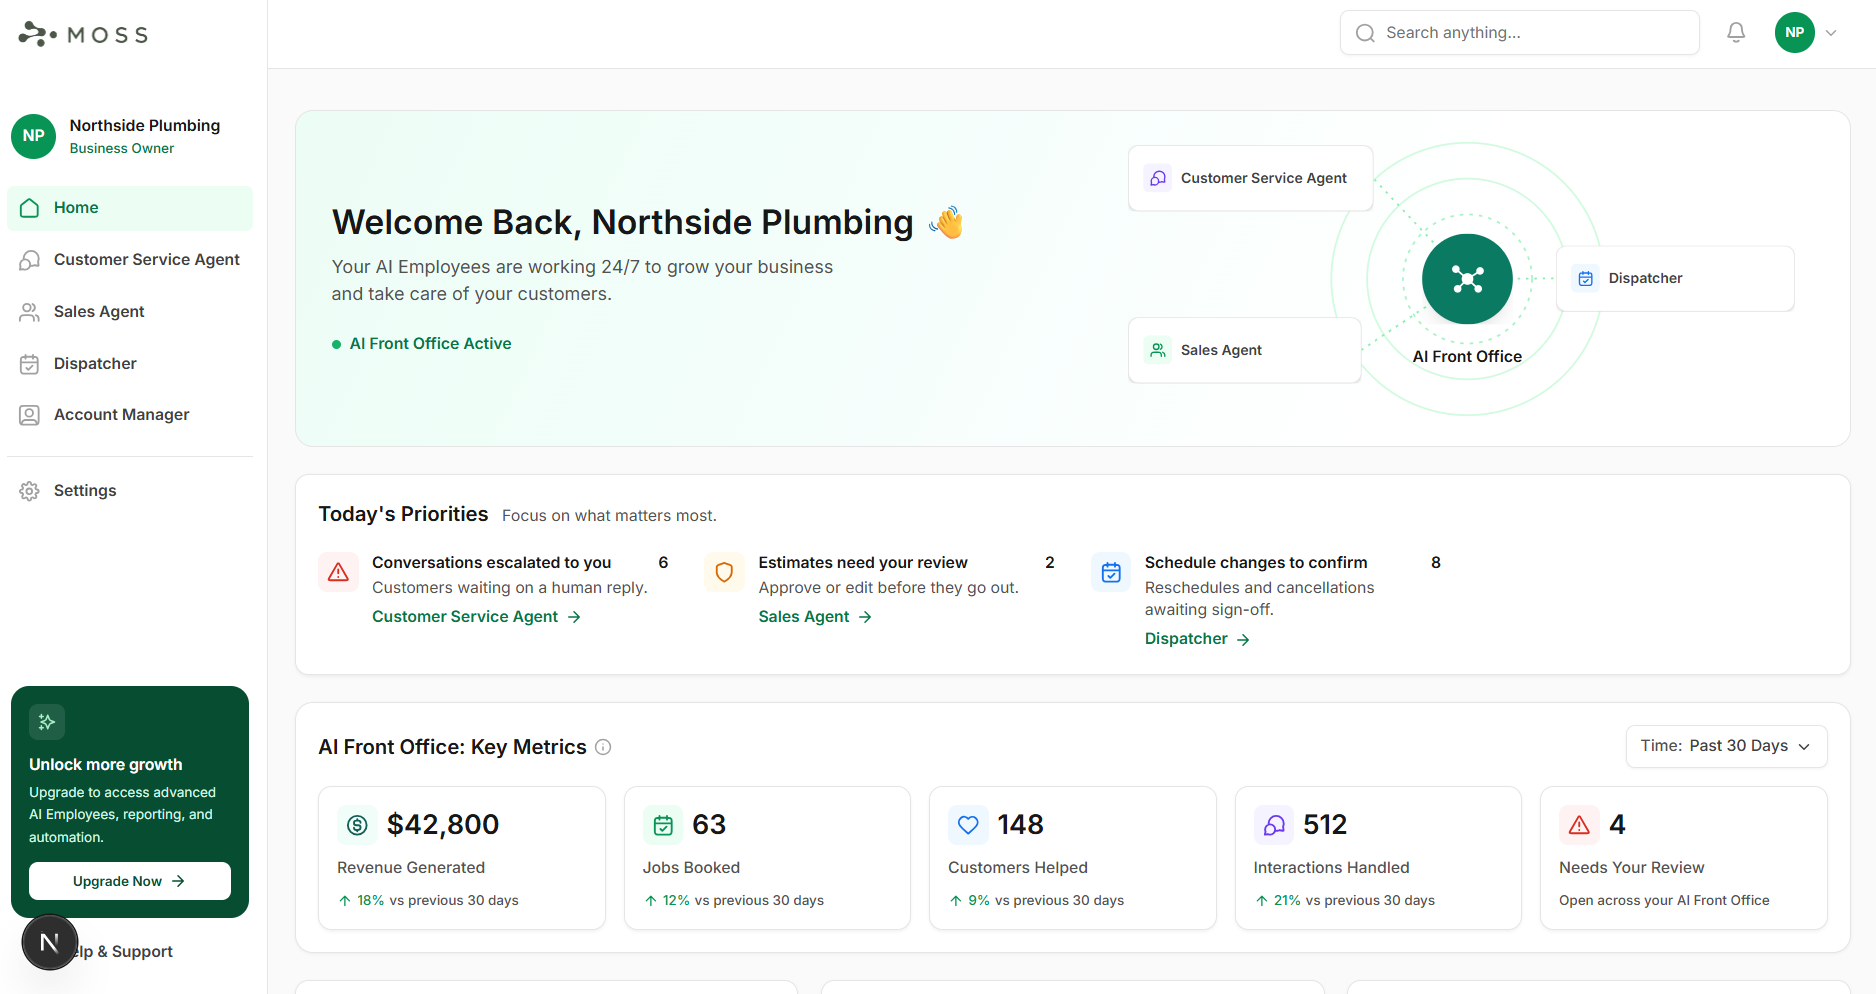Click the Upgrade Now button

[130, 881]
